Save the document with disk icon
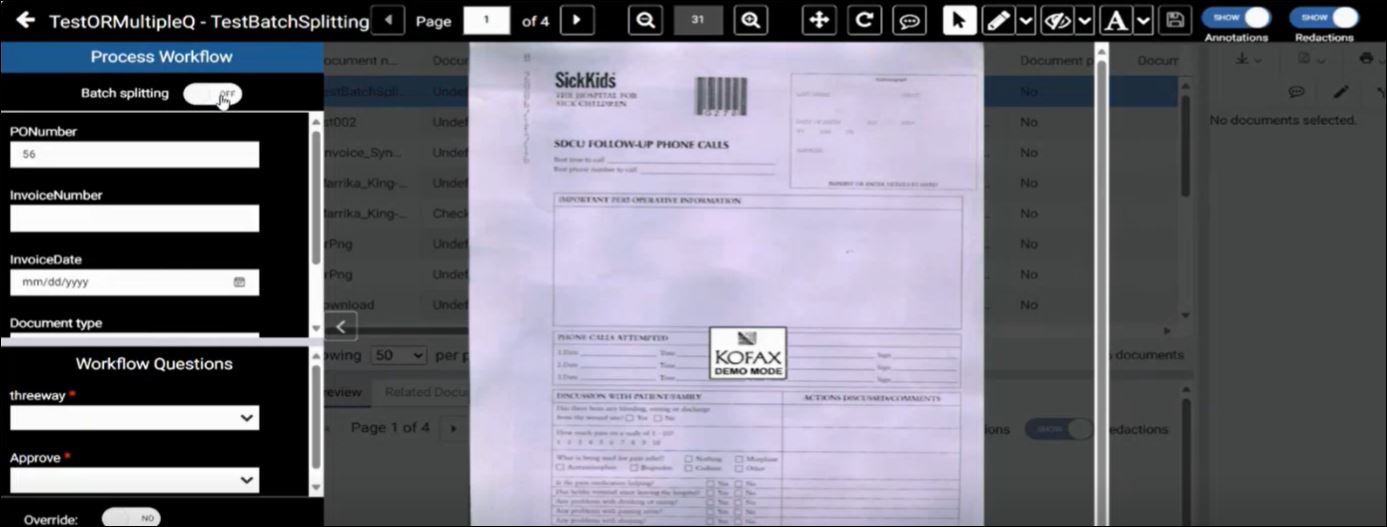Viewport: 1387px width, 527px height. pos(1175,20)
